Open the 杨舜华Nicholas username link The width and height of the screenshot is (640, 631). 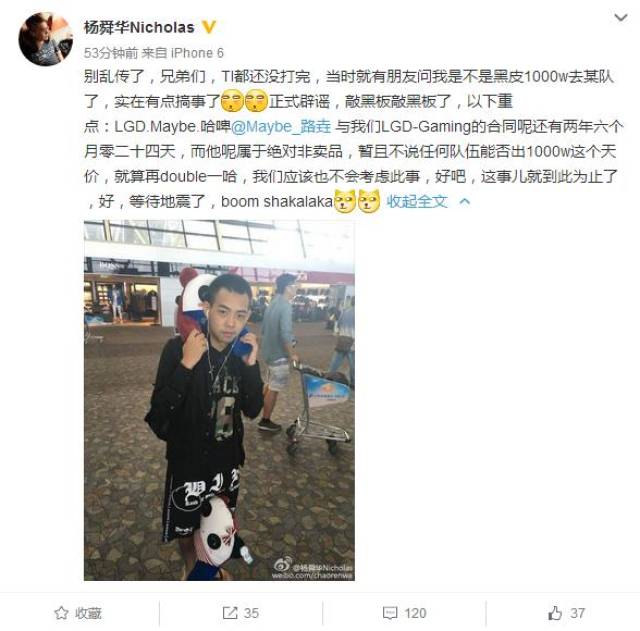[x=139, y=27]
